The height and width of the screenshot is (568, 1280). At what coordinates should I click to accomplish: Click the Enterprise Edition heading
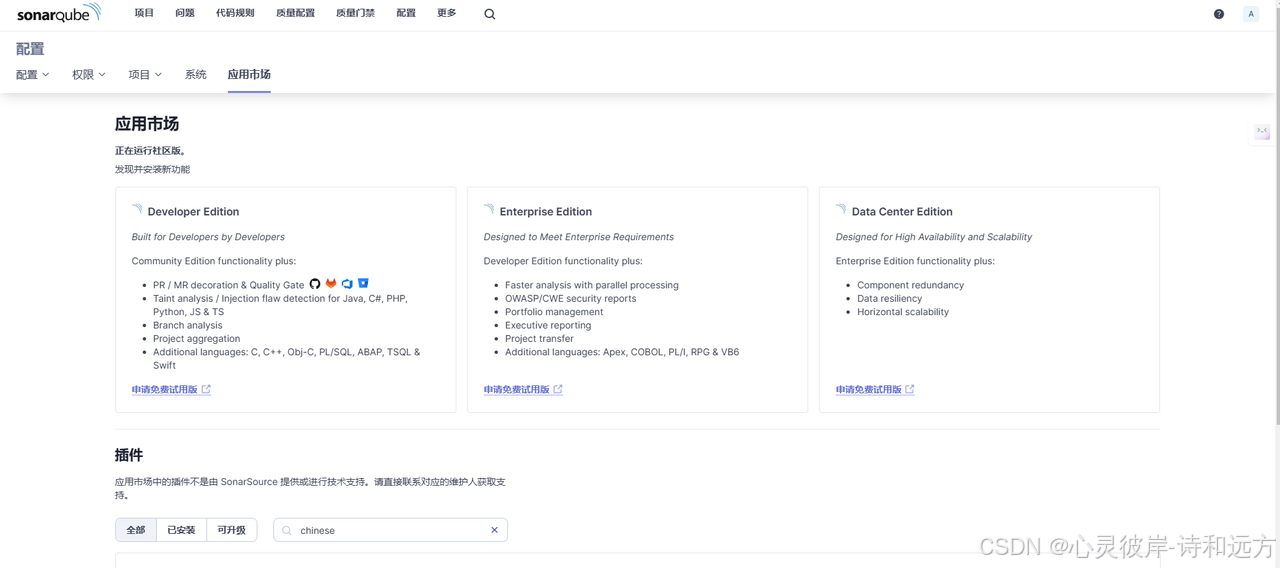point(546,211)
